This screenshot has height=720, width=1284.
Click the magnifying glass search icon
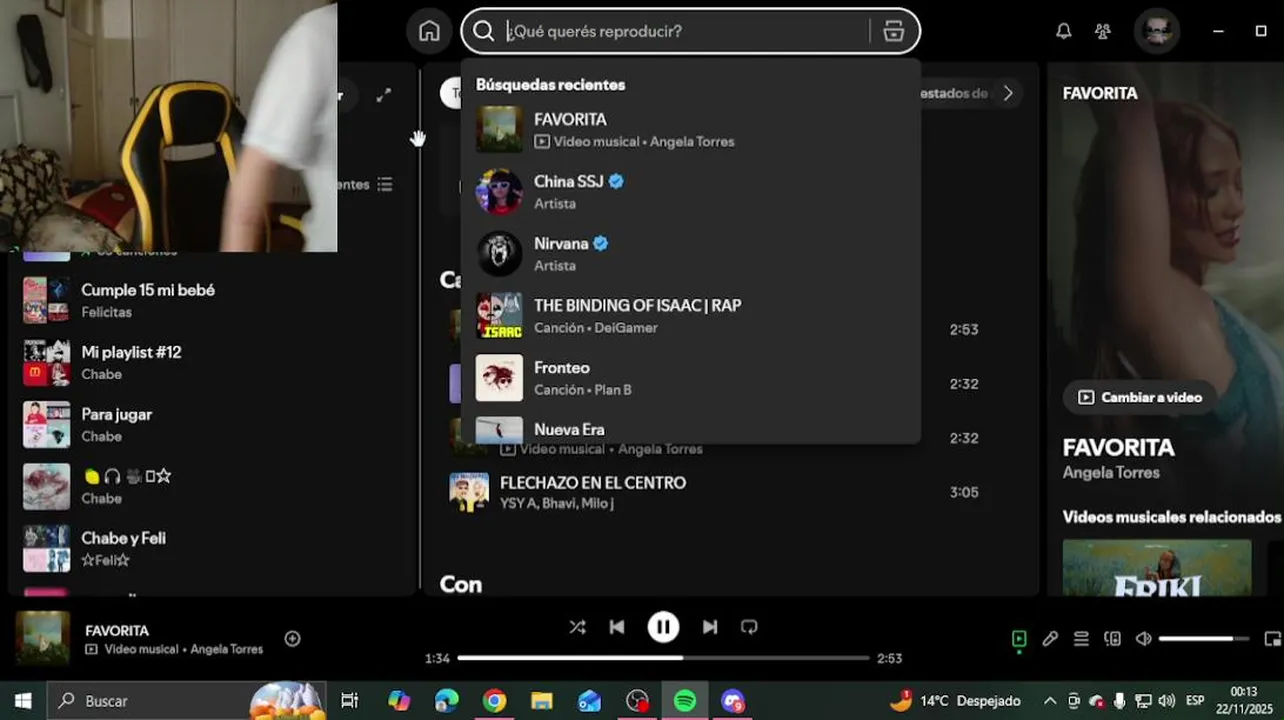[483, 31]
